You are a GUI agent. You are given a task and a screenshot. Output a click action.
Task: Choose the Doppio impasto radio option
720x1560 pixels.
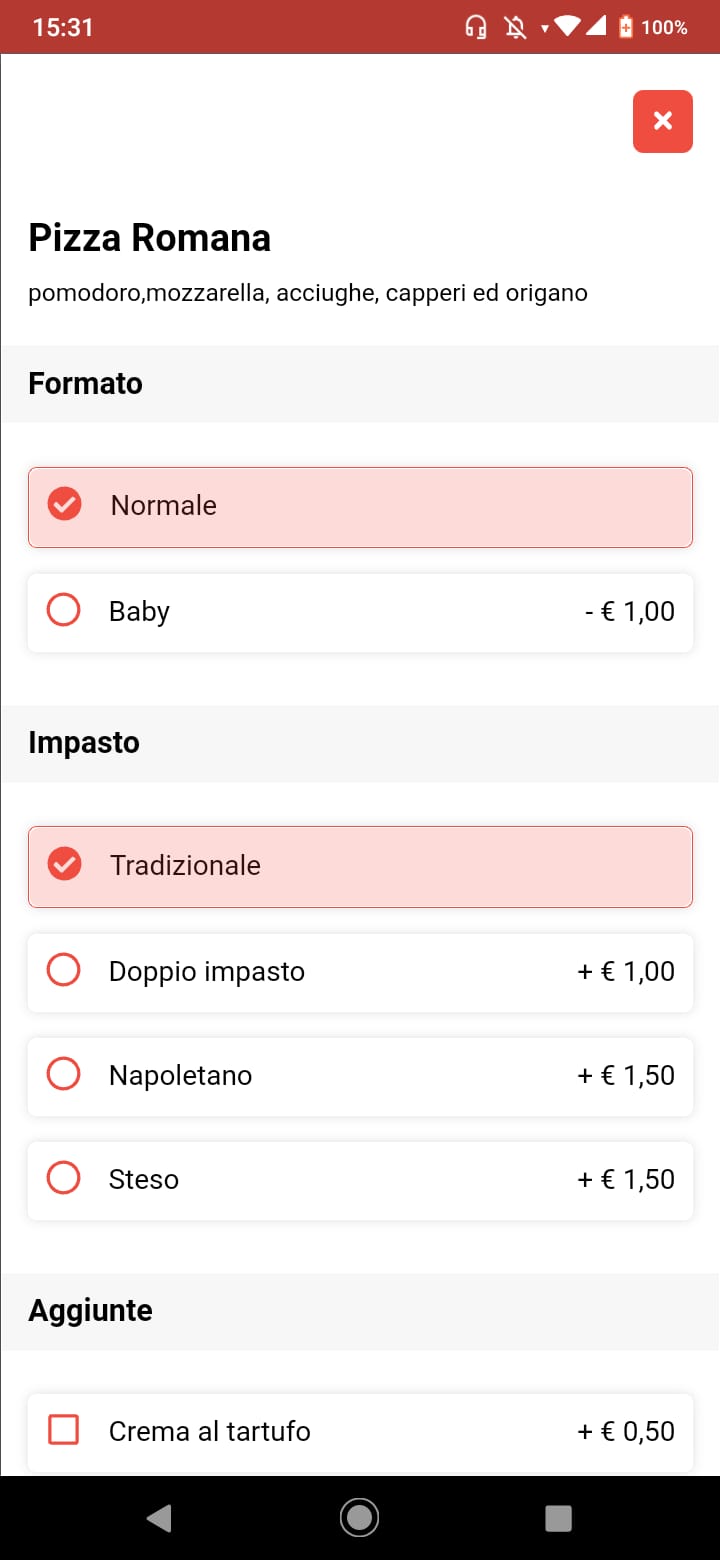click(64, 970)
